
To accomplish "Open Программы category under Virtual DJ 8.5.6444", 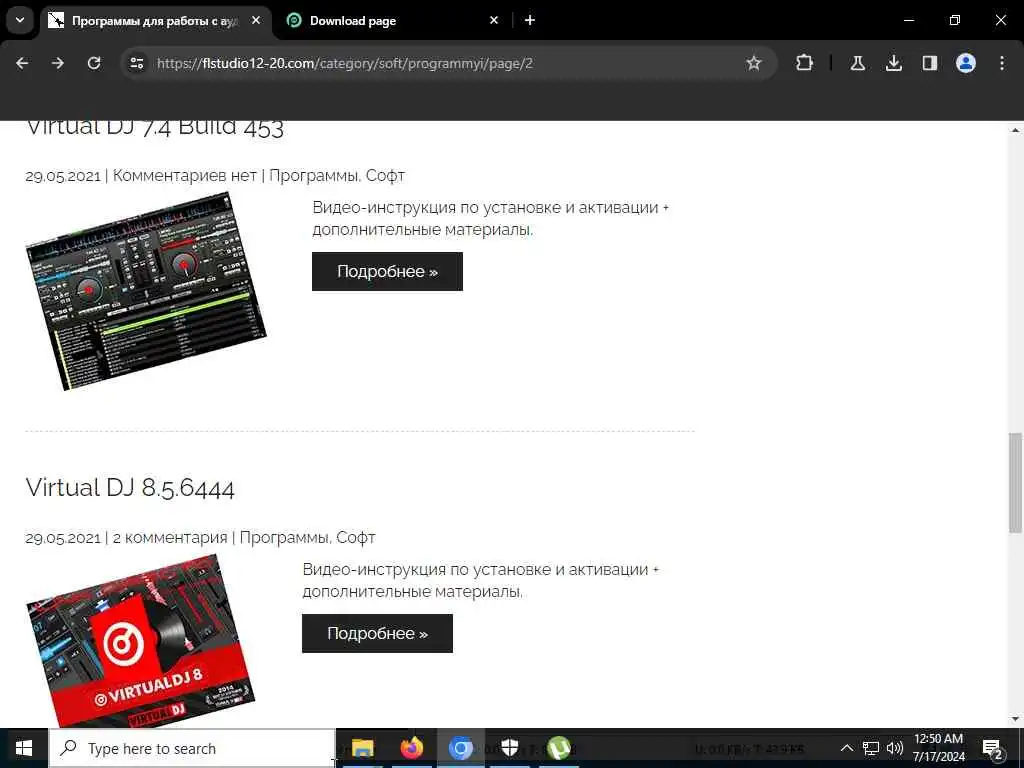I will tap(283, 537).
